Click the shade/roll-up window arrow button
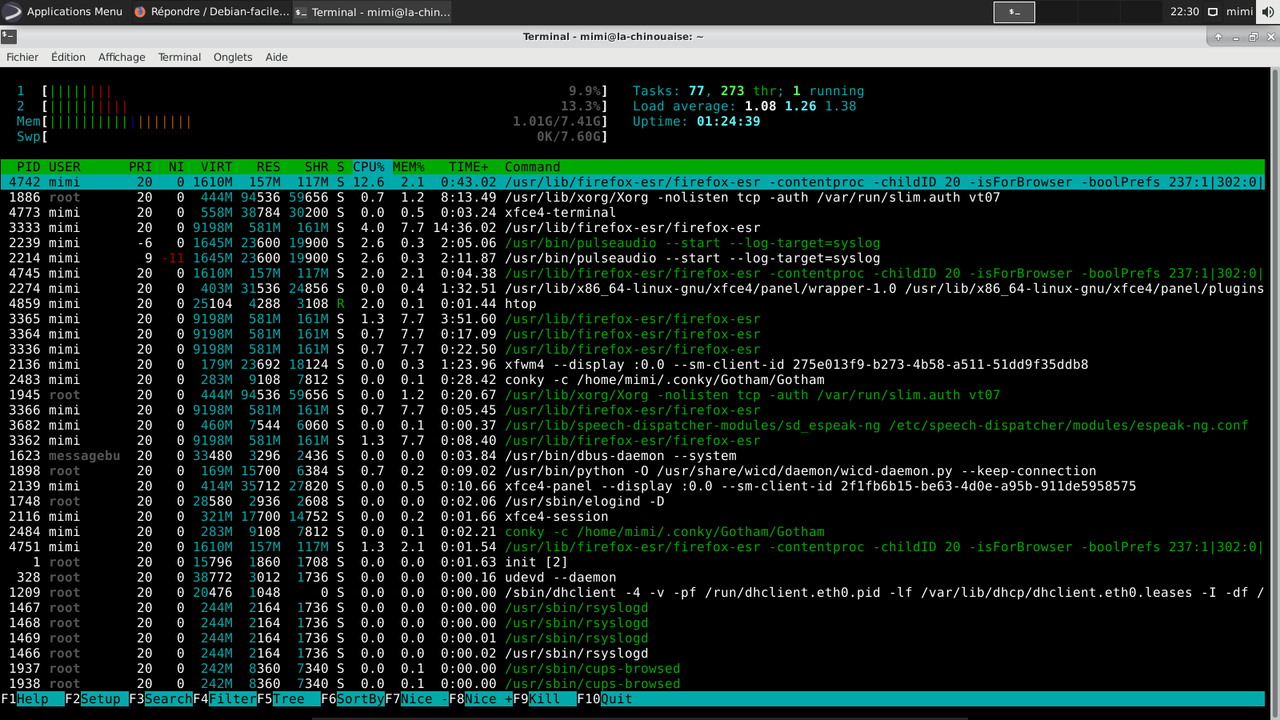 click(1218, 36)
